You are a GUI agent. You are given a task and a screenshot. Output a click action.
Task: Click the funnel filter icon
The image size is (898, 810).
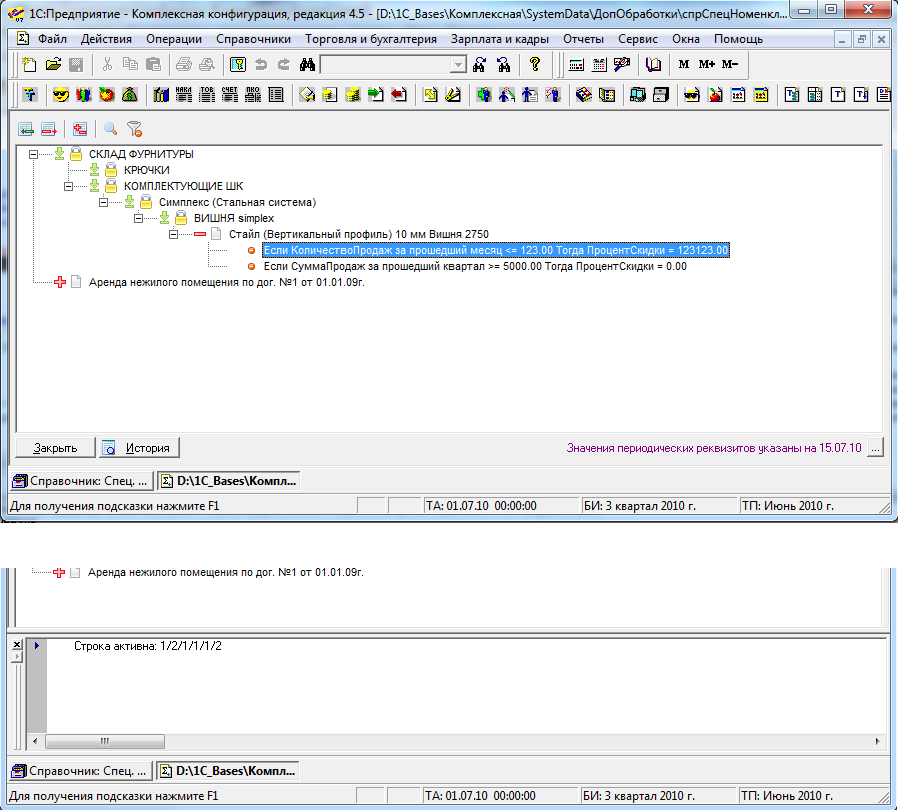coord(135,129)
